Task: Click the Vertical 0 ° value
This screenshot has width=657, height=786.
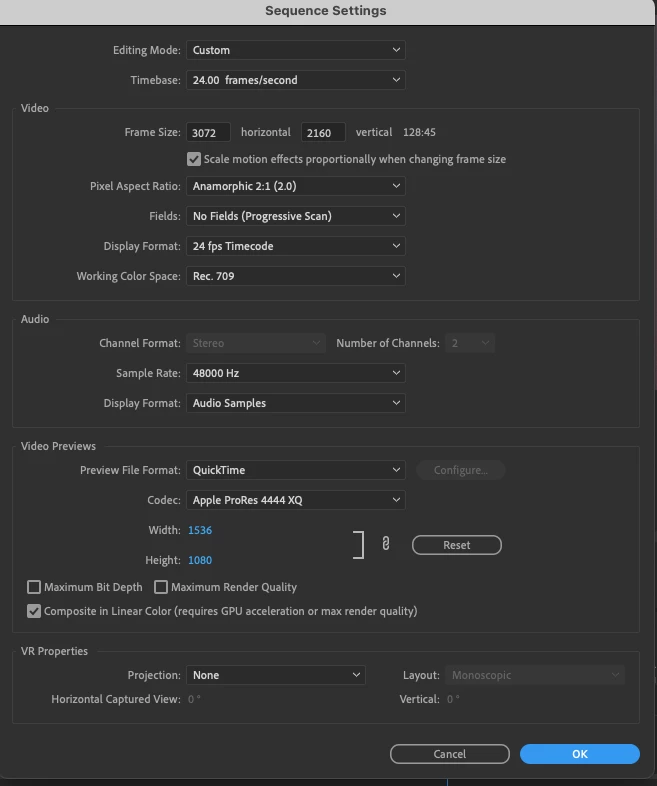Action: [x=453, y=699]
